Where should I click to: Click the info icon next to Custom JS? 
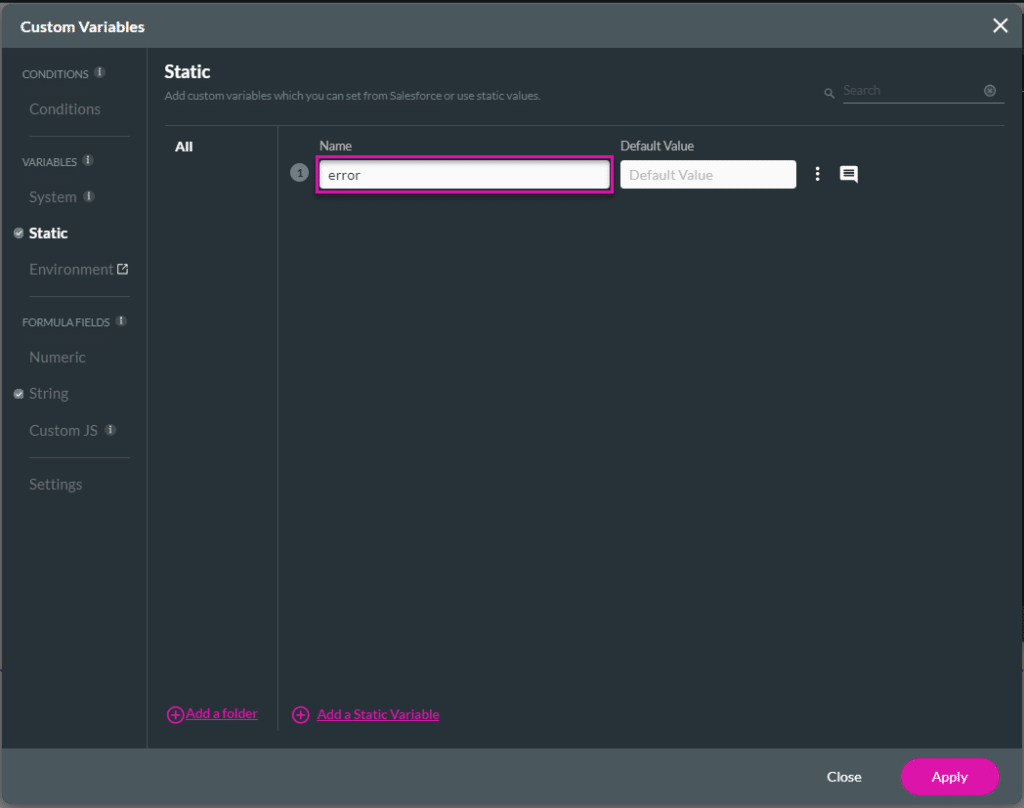pyautogui.click(x=110, y=430)
